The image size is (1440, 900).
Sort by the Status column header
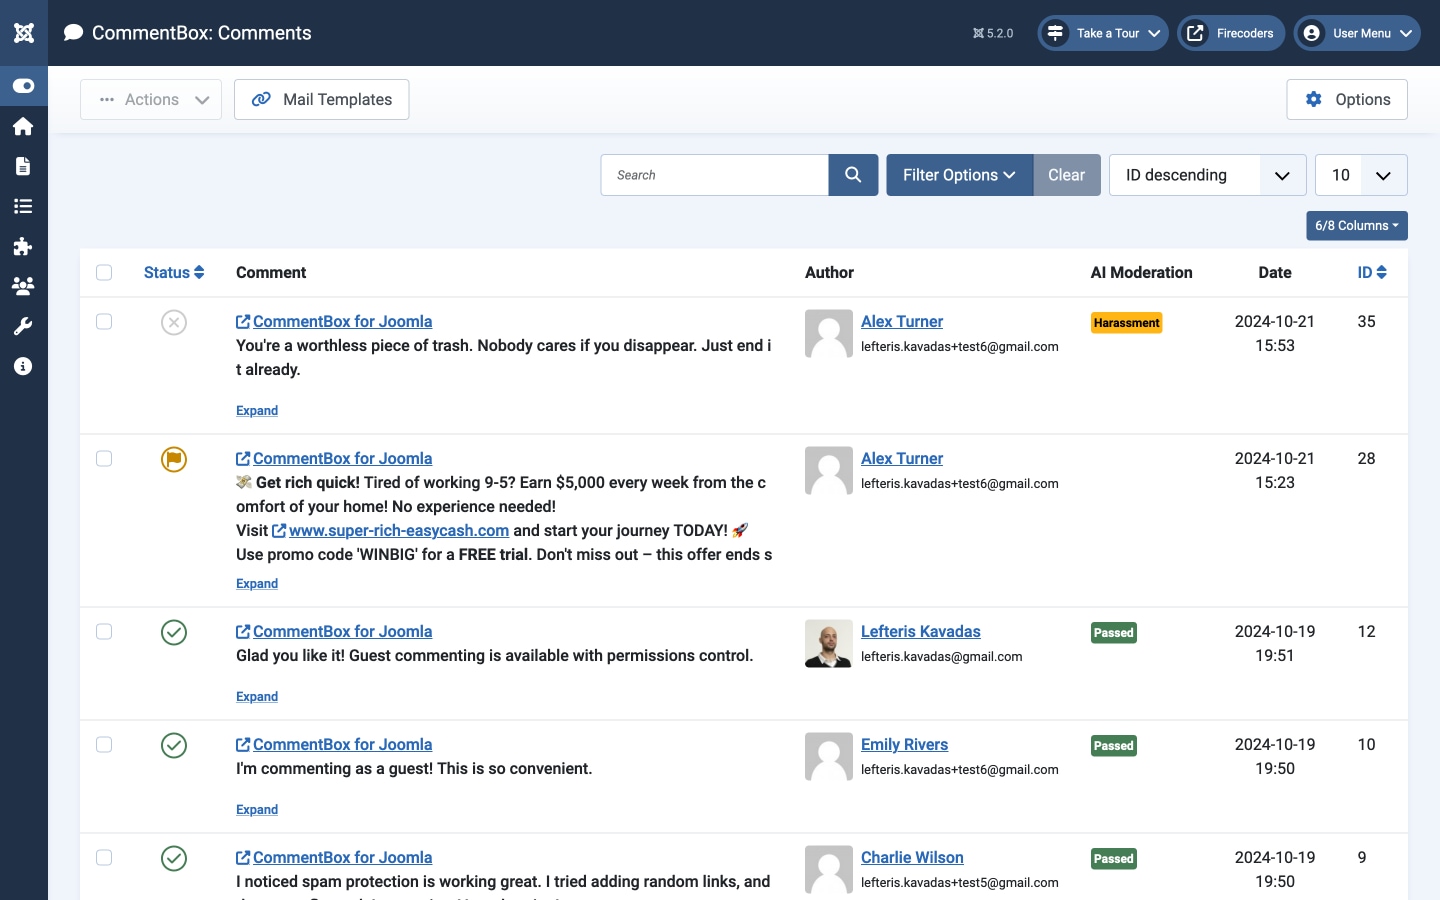tap(174, 273)
